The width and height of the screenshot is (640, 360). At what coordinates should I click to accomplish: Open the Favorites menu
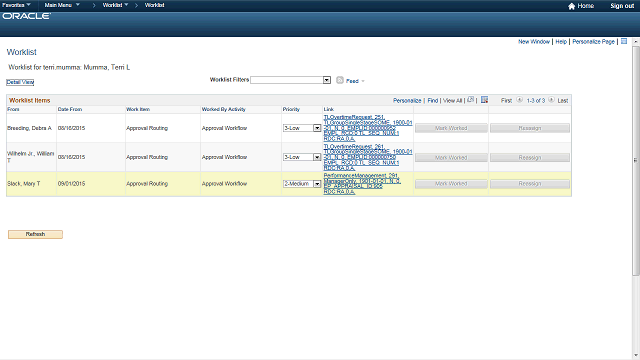click(x=16, y=5)
